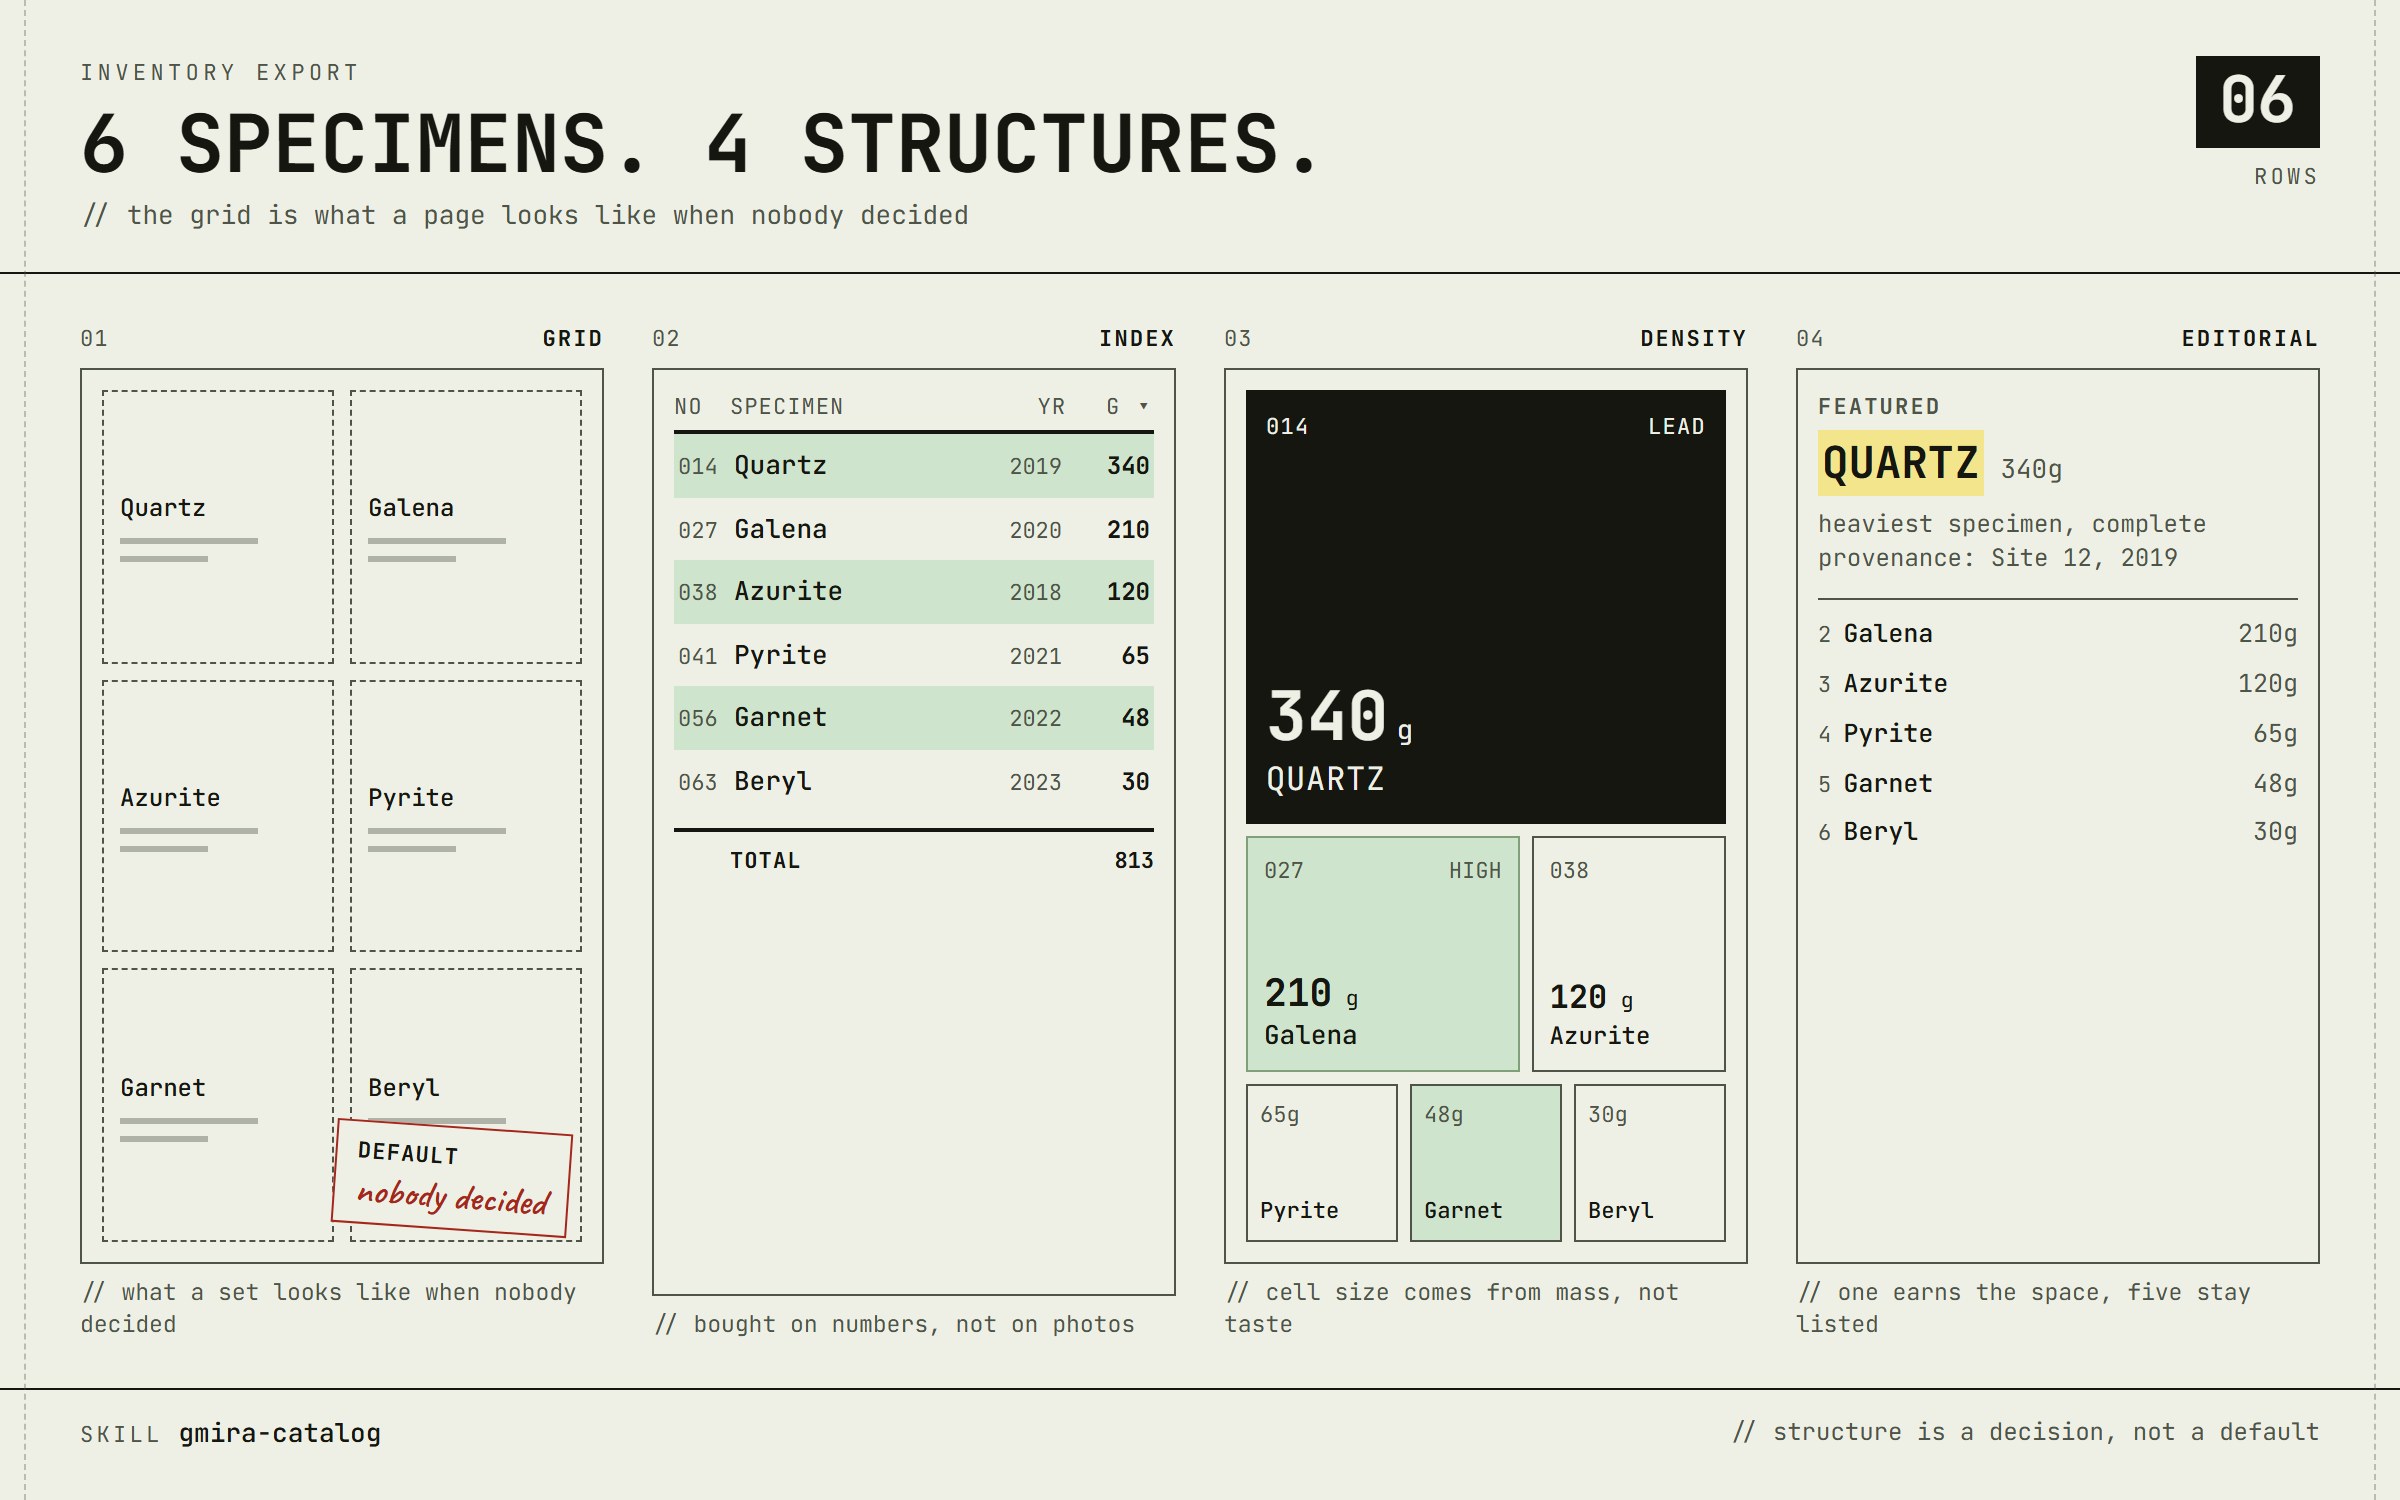
Task: Click the gmira-catalog skill name
Action: pos(280,1433)
